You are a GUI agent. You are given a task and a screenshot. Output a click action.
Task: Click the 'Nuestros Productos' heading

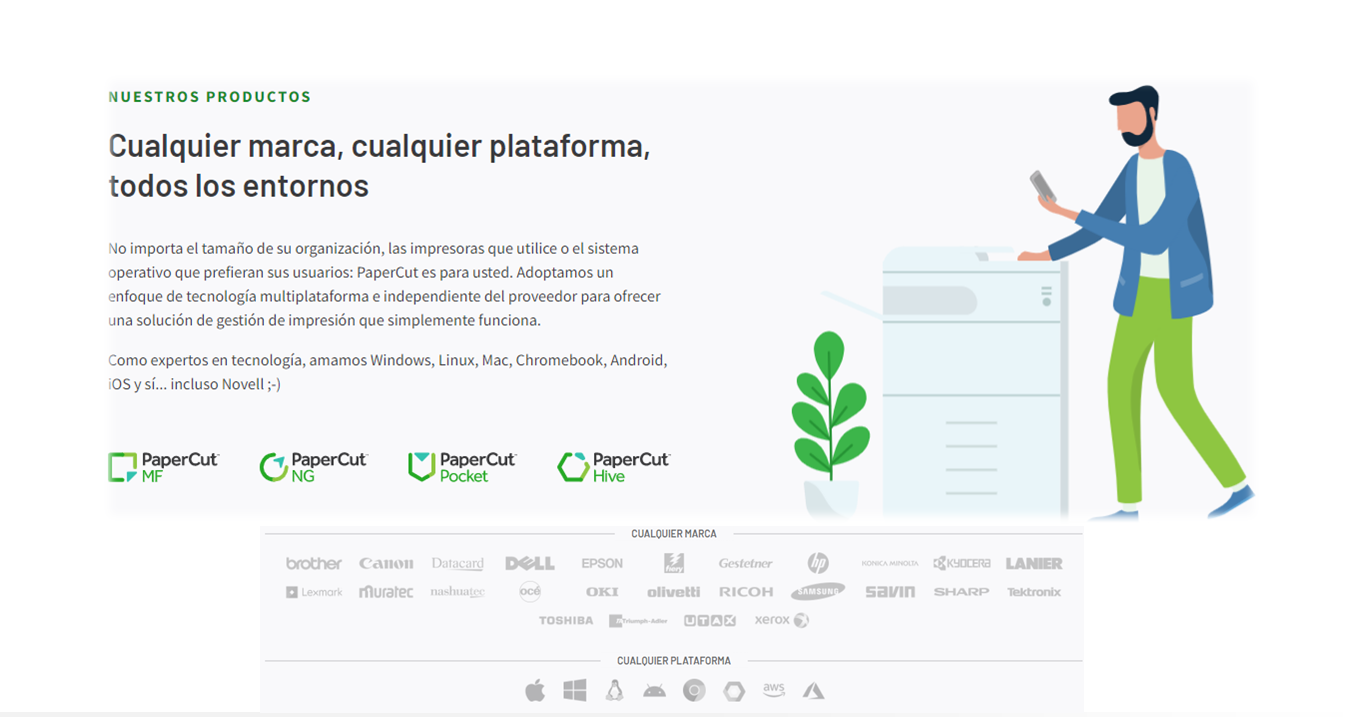(x=210, y=97)
